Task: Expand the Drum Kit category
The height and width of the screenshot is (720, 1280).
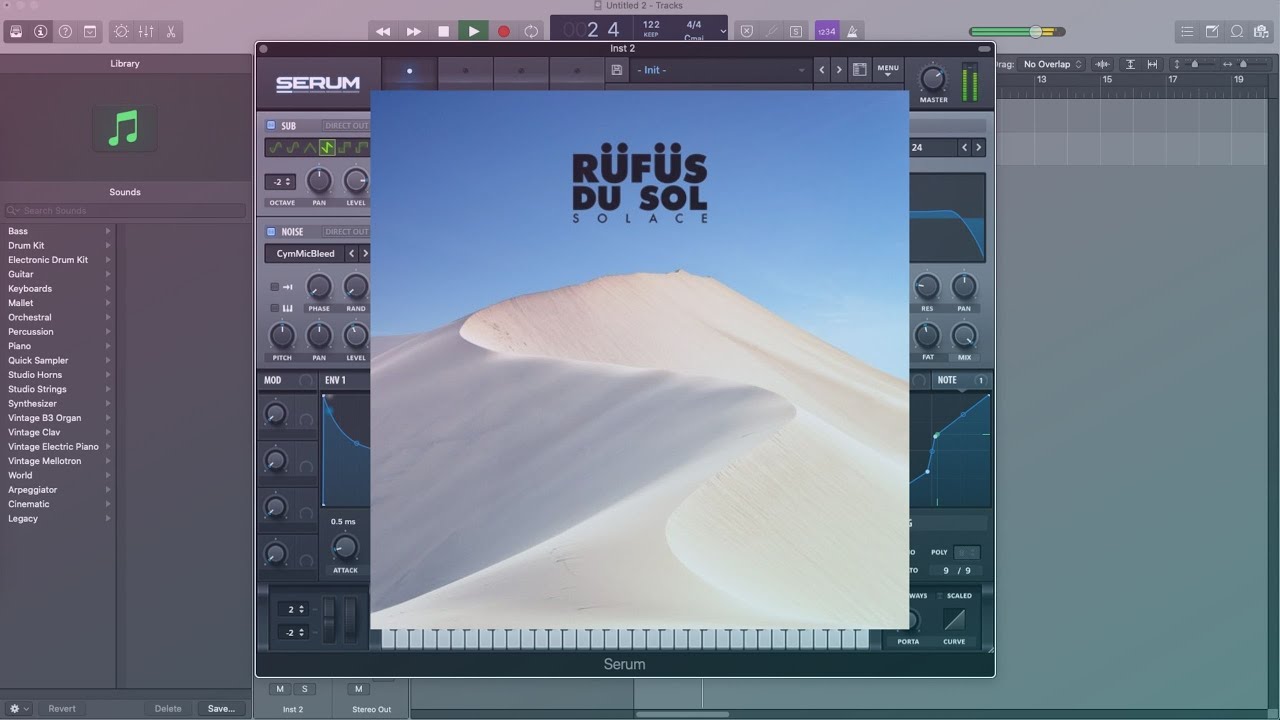Action: (108, 245)
